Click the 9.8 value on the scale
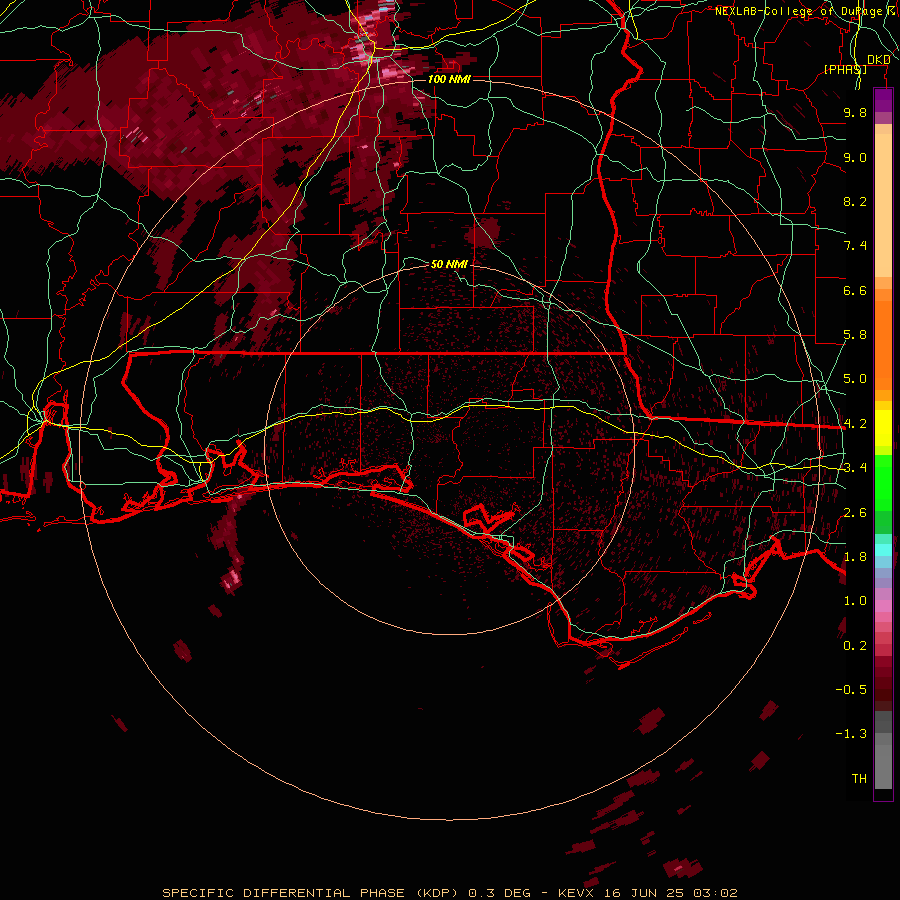 (855, 112)
